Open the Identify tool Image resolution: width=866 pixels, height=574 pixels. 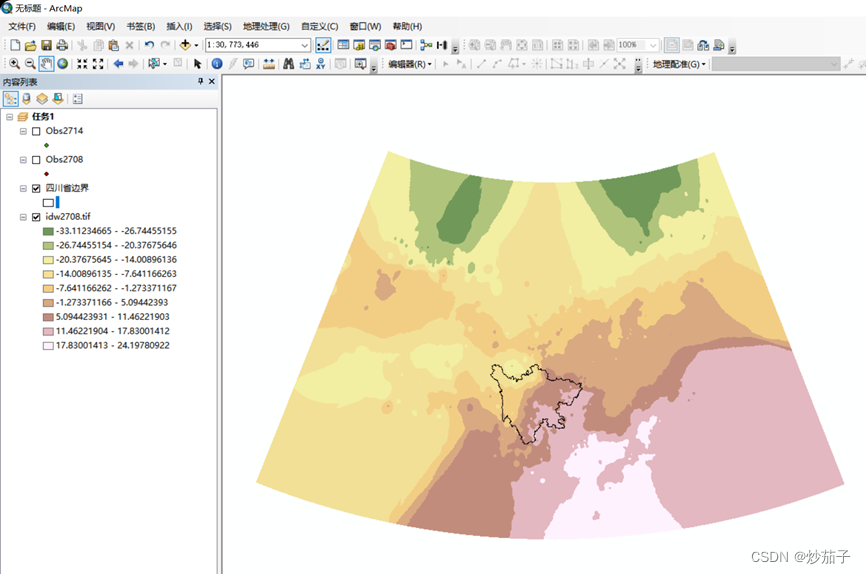click(x=216, y=64)
